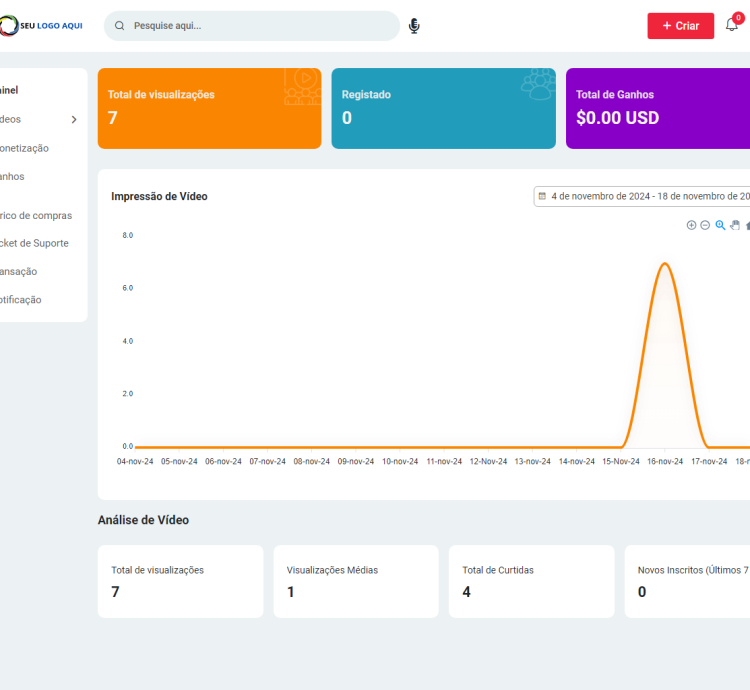The image size is (750, 690).
Task: Open Histórico de compras sidebar item
Action: pos(36,215)
